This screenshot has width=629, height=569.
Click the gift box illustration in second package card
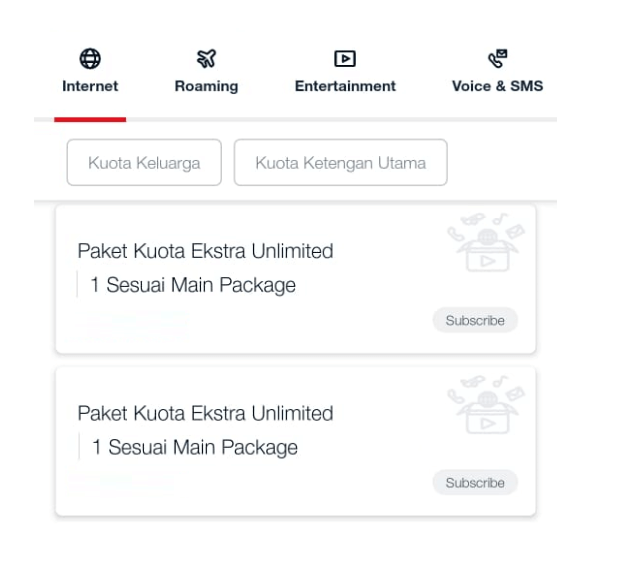(486, 405)
